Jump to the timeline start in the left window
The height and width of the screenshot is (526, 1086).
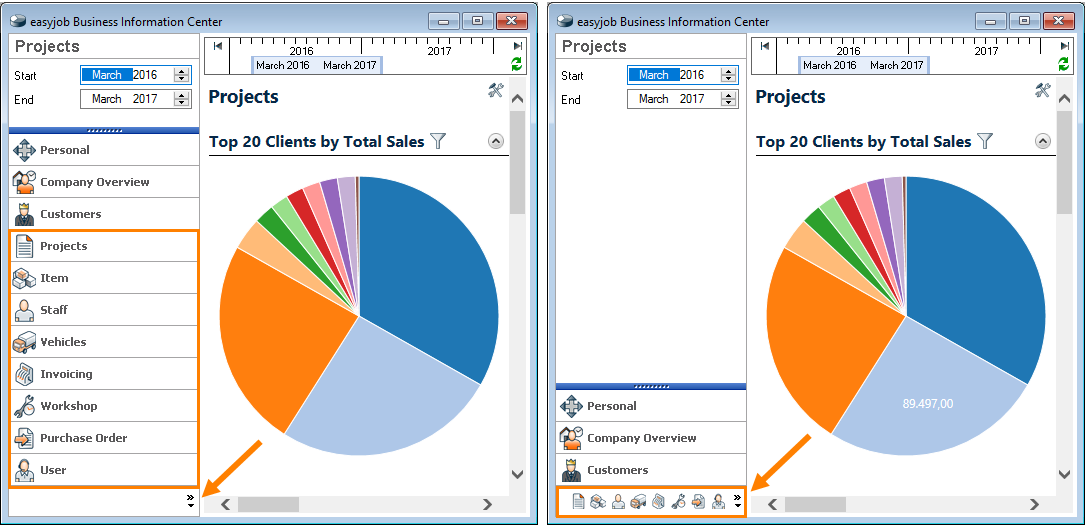pyautogui.click(x=218, y=46)
